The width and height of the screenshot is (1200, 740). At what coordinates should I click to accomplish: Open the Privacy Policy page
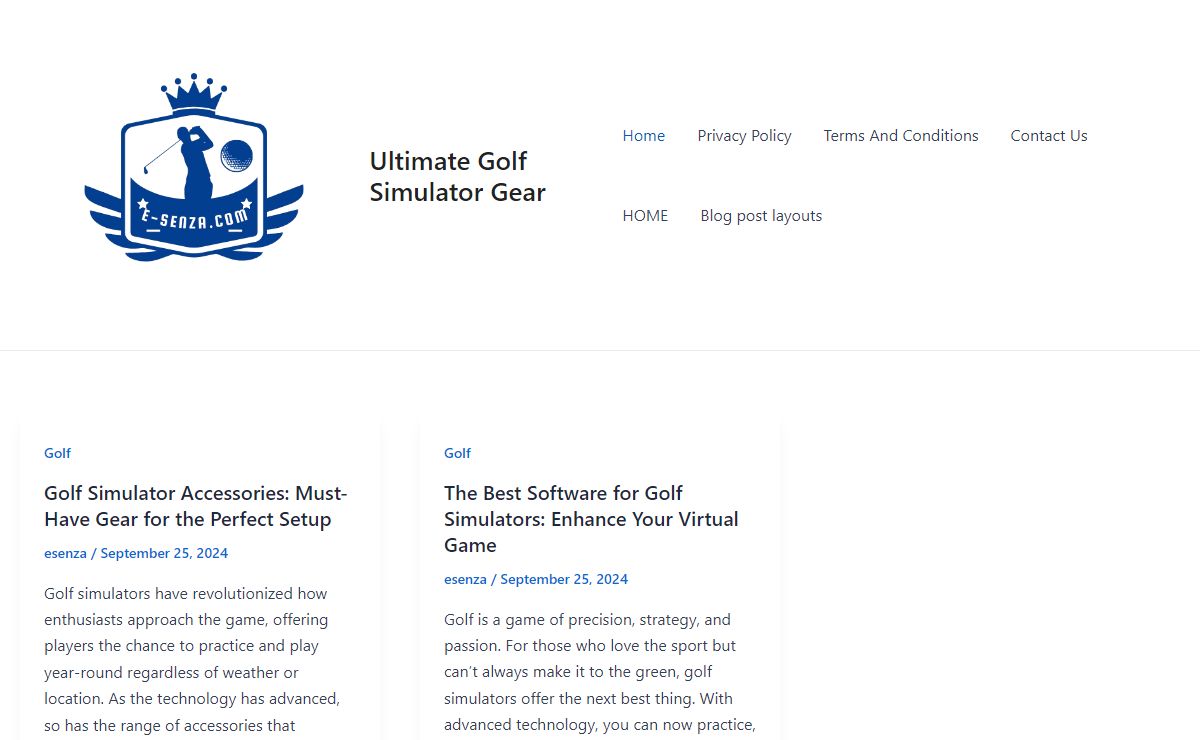(744, 136)
